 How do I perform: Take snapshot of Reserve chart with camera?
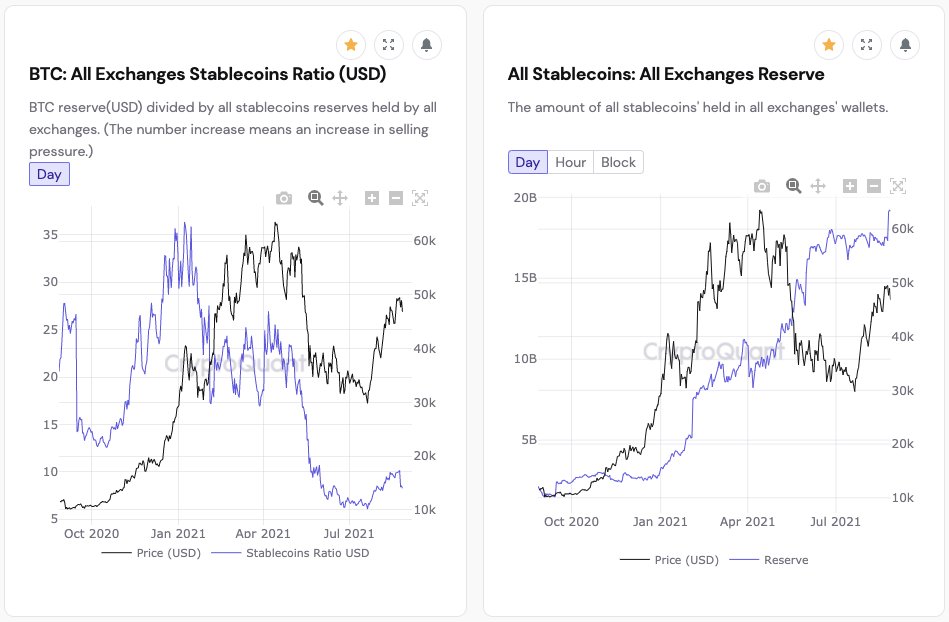[x=762, y=186]
